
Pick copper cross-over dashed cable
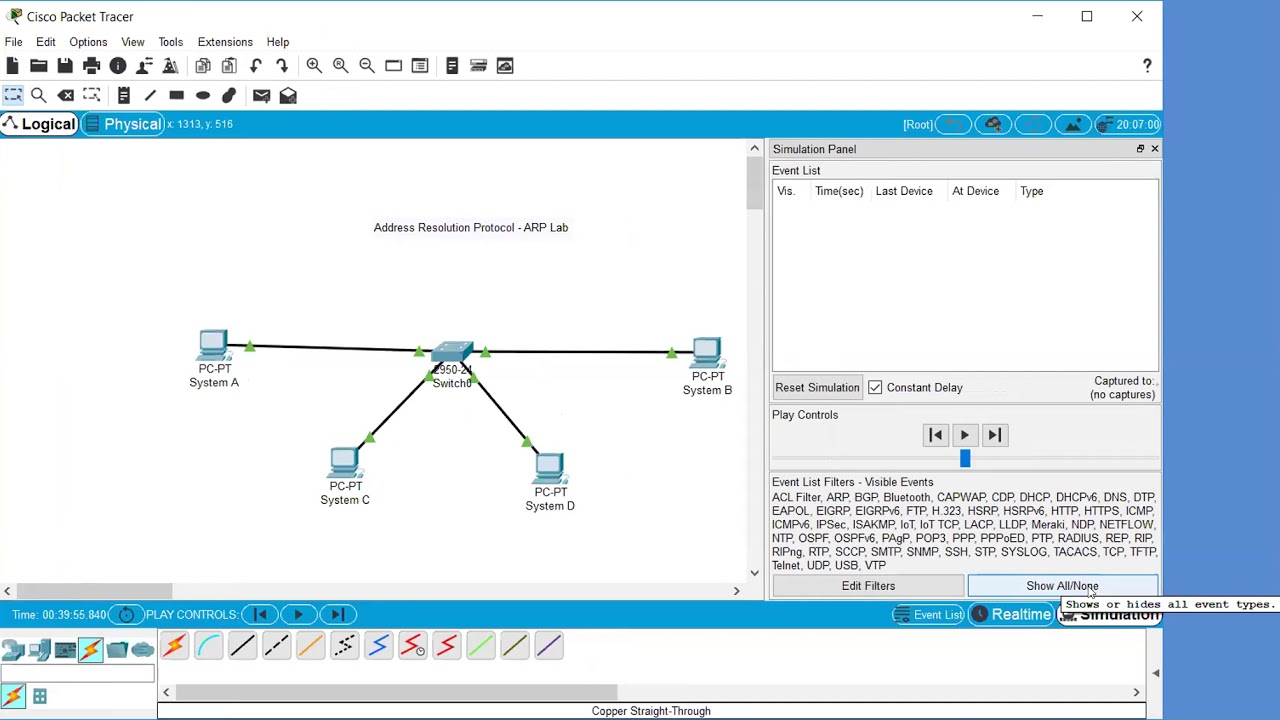[x=276, y=646]
